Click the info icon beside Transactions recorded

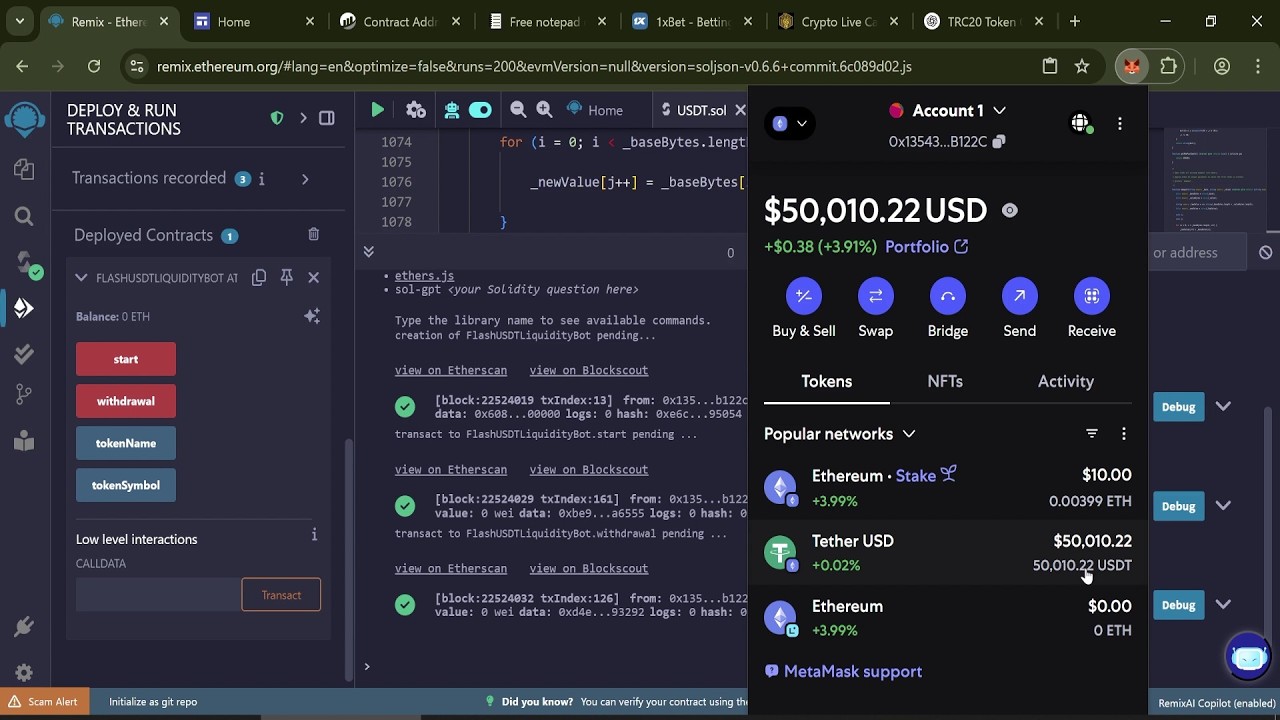coord(262,179)
